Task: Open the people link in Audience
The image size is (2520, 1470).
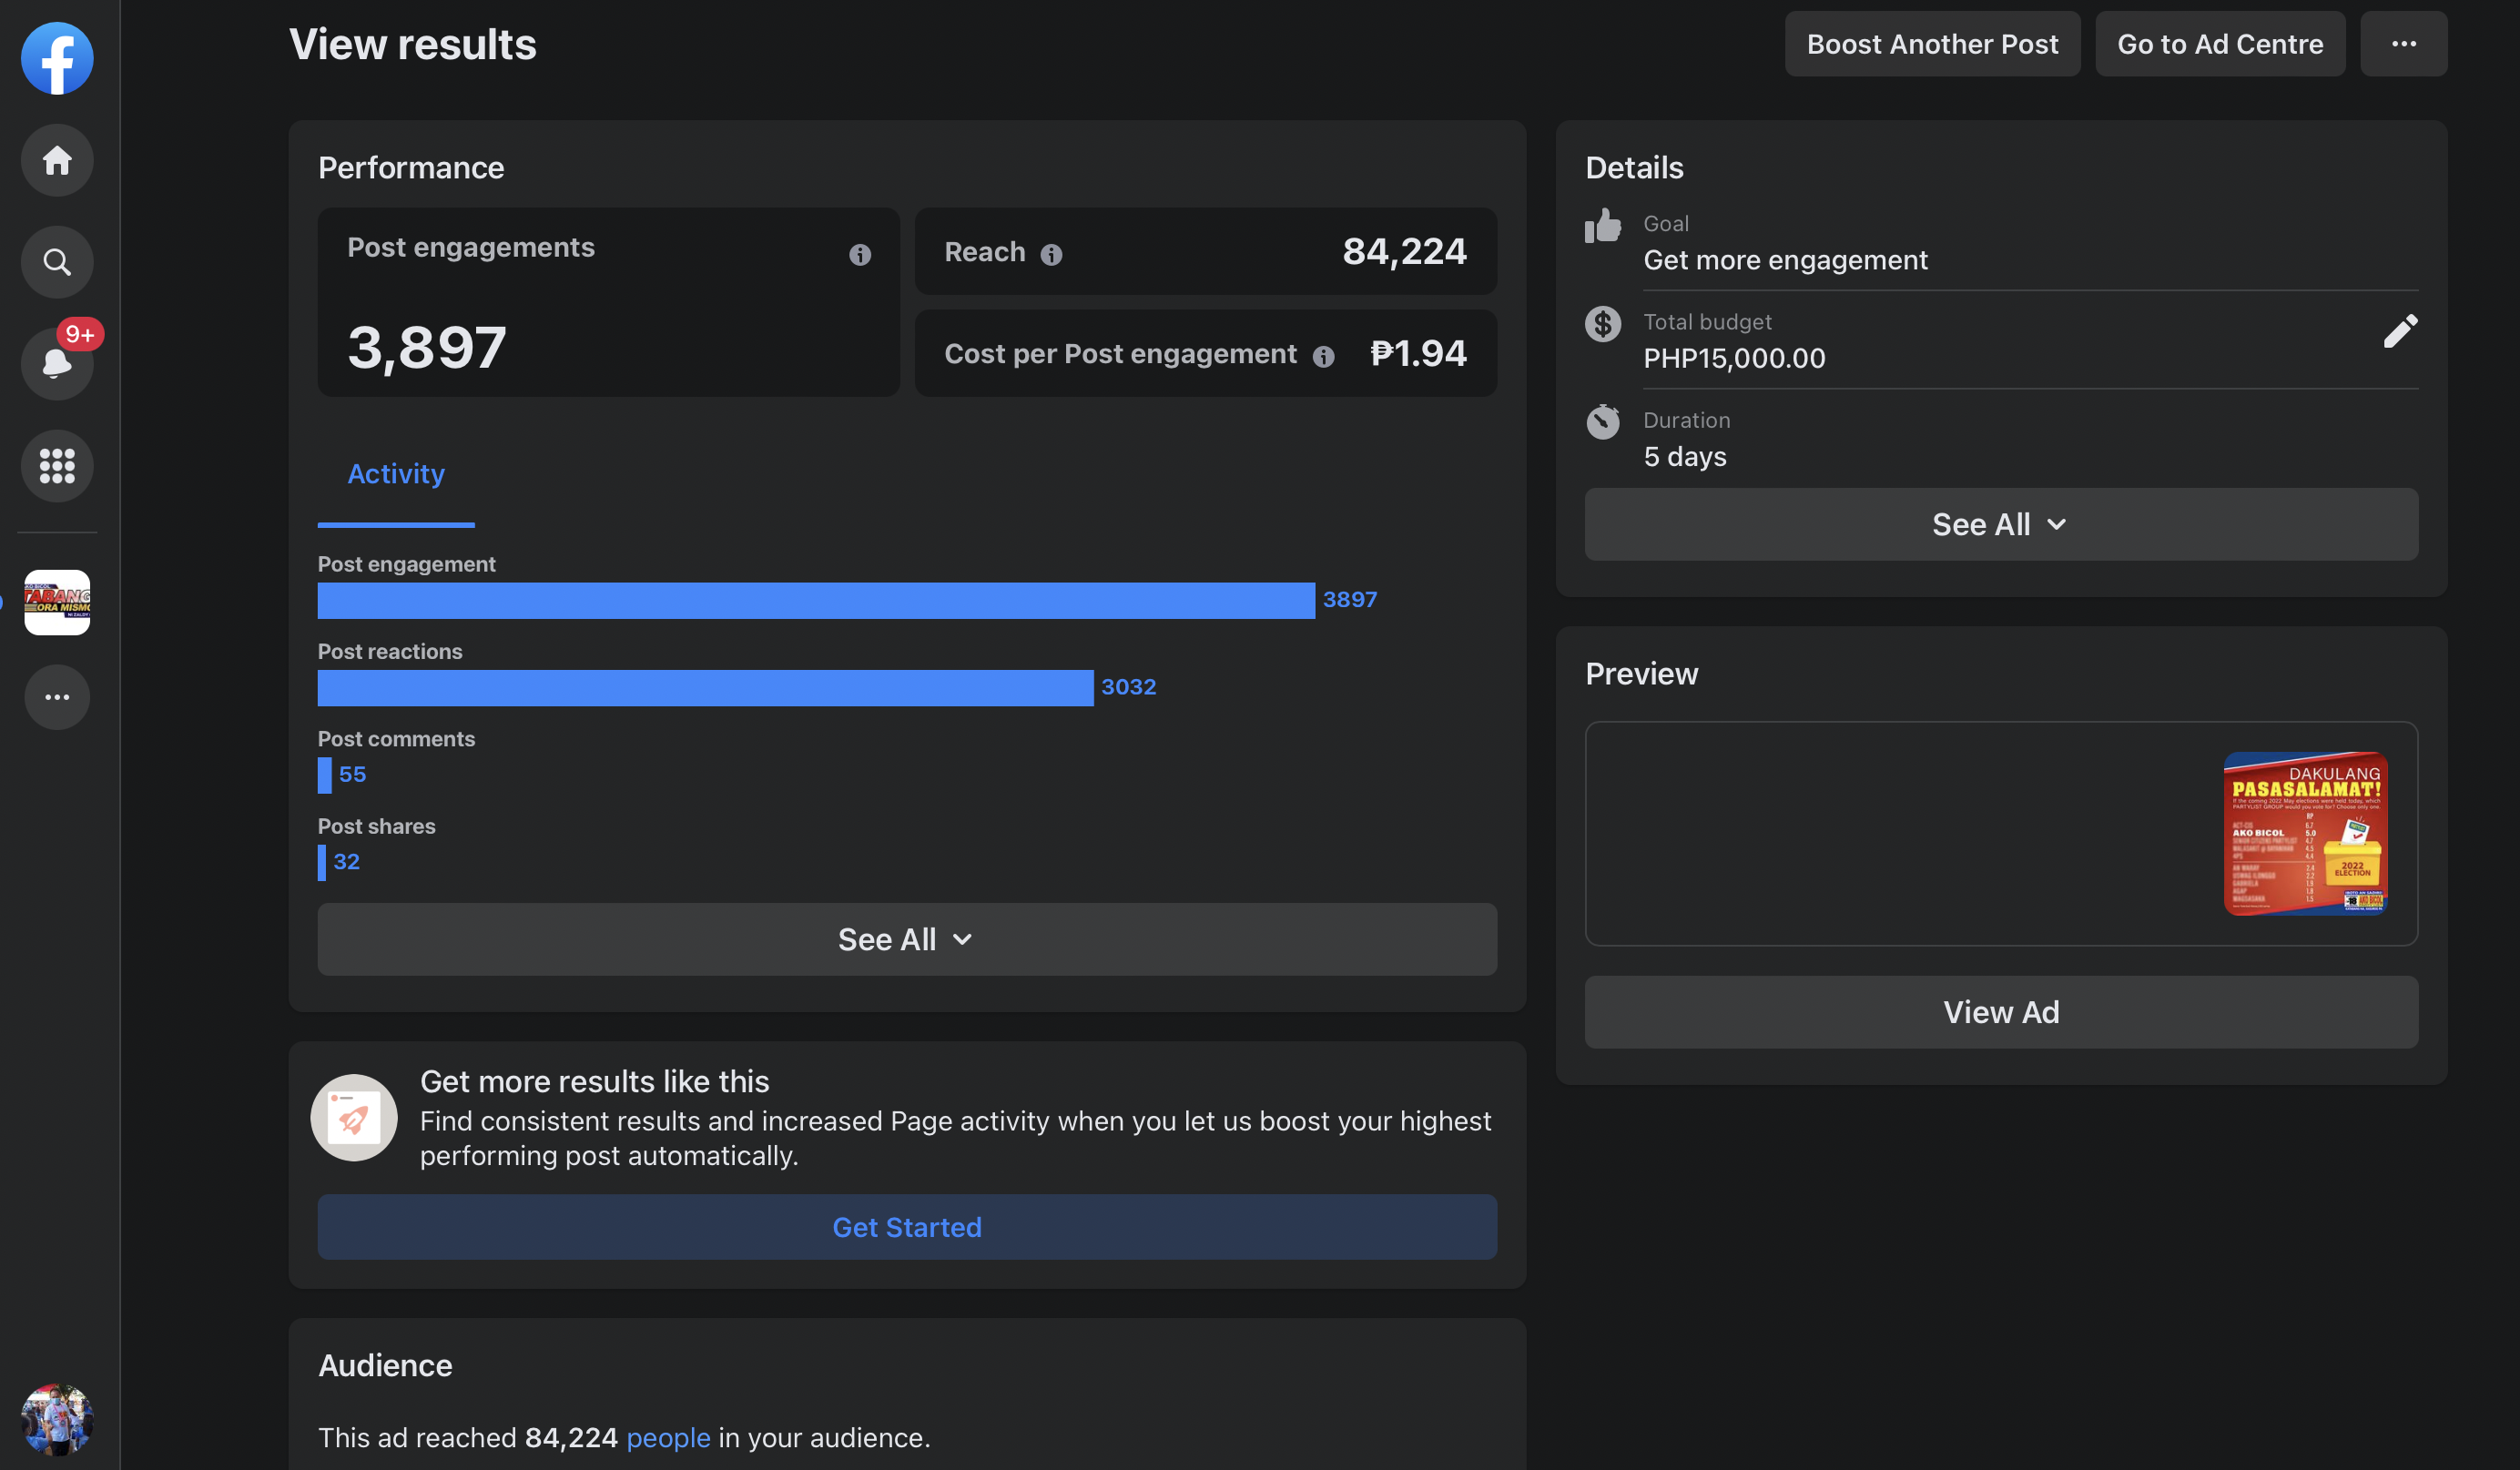Action: point(668,1438)
